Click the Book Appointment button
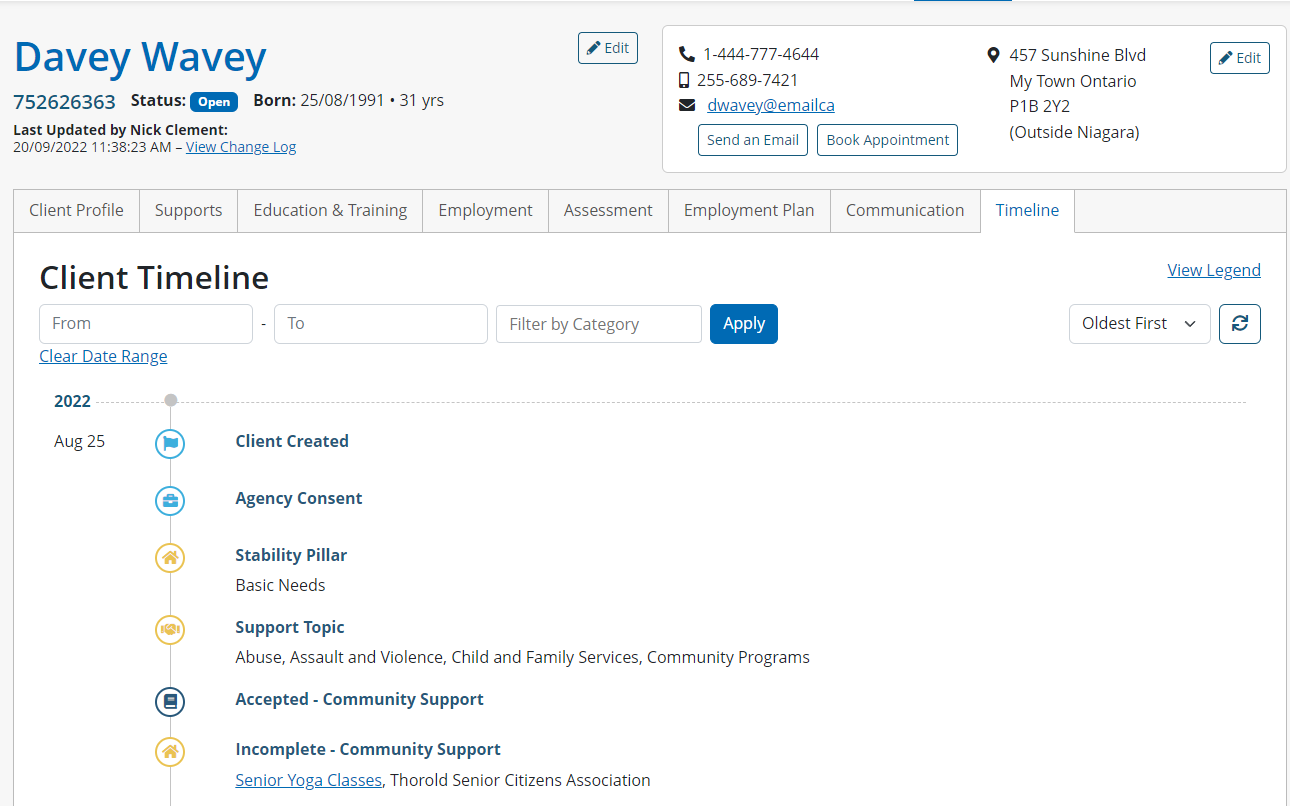The image size is (1290, 806). pyautogui.click(x=887, y=140)
